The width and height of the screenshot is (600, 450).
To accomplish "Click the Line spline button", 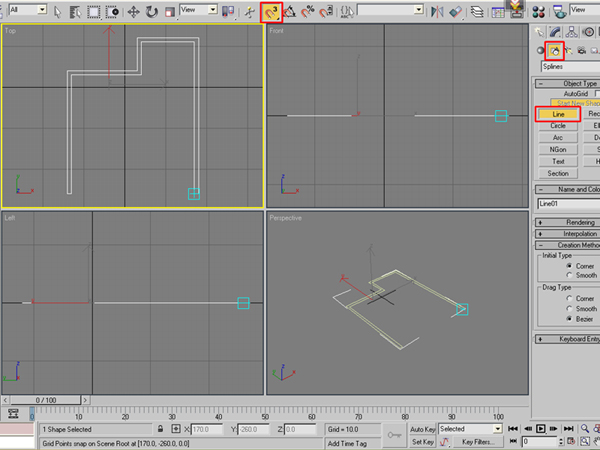I will (x=558, y=114).
